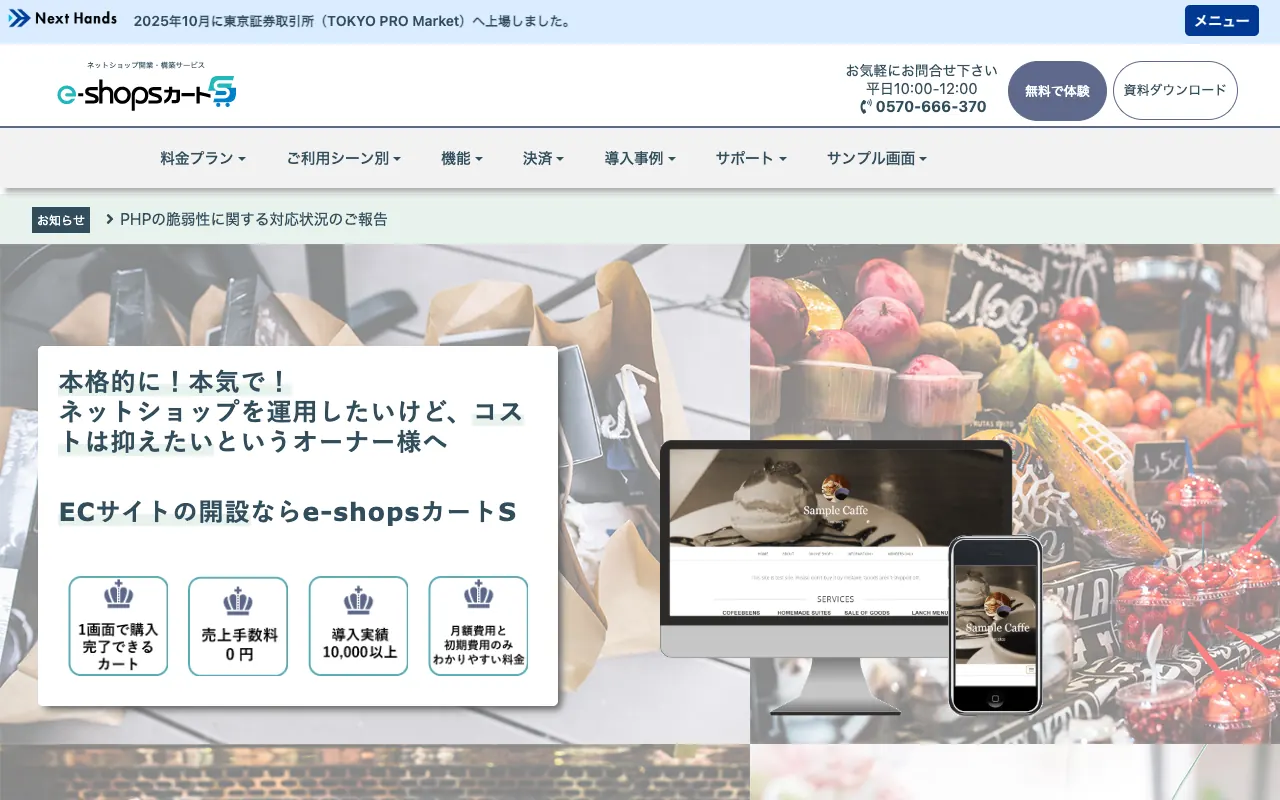Open the サンプル画面 navigation menu
Viewport: 1280px width, 800px height.
click(x=877, y=158)
